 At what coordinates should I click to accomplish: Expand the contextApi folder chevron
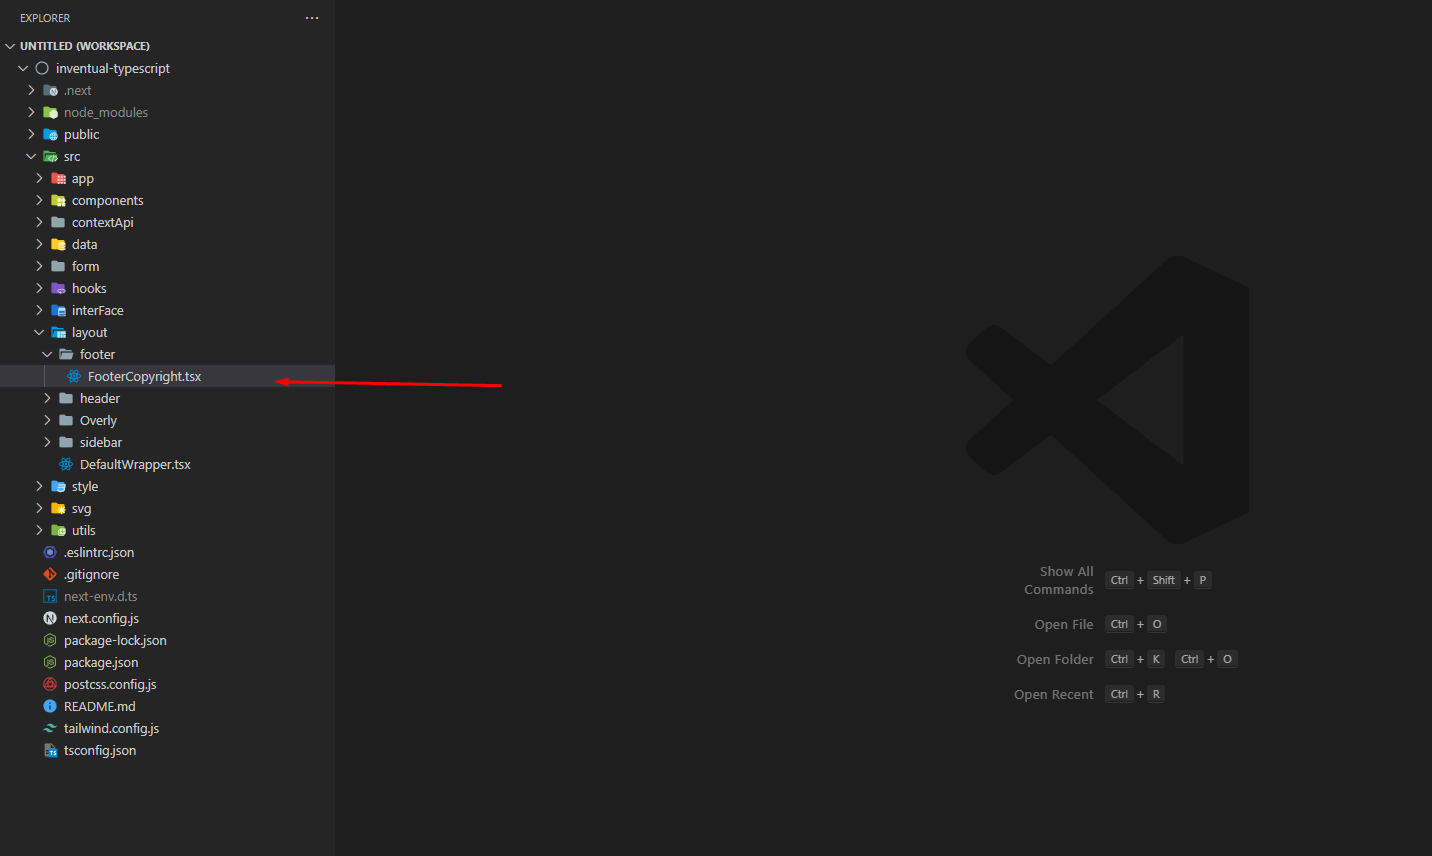[39, 222]
